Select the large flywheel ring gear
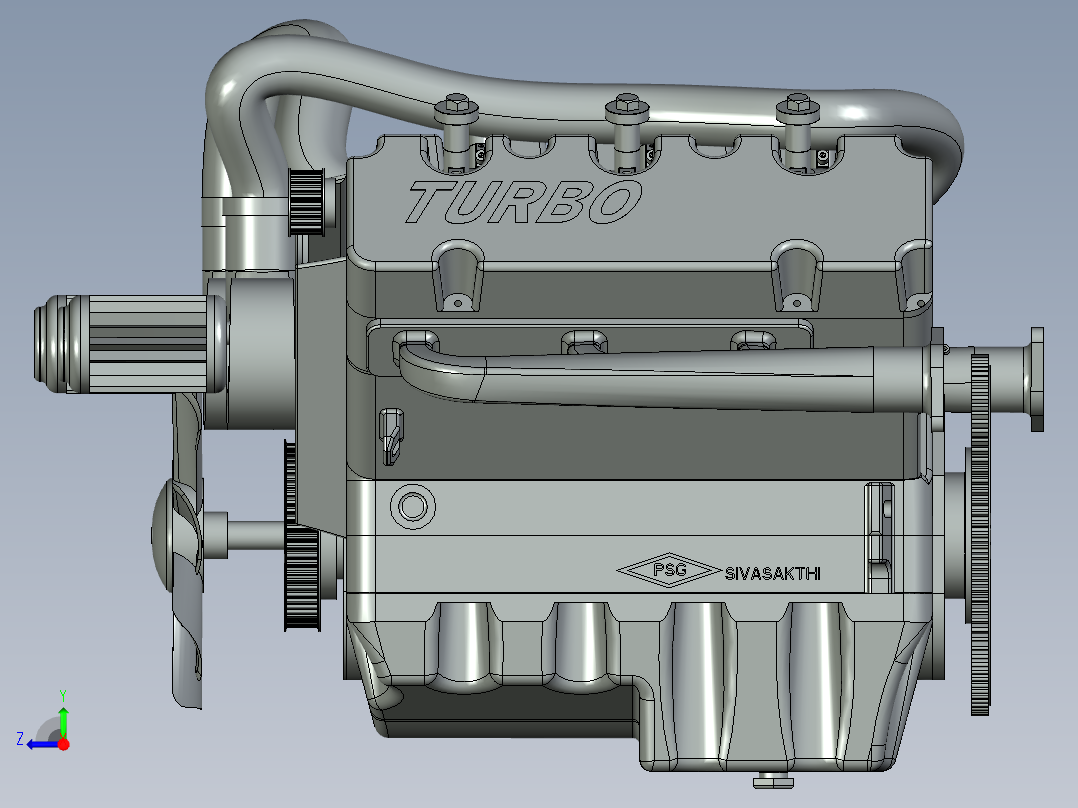The width and height of the screenshot is (1078, 808). click(980, 534)
